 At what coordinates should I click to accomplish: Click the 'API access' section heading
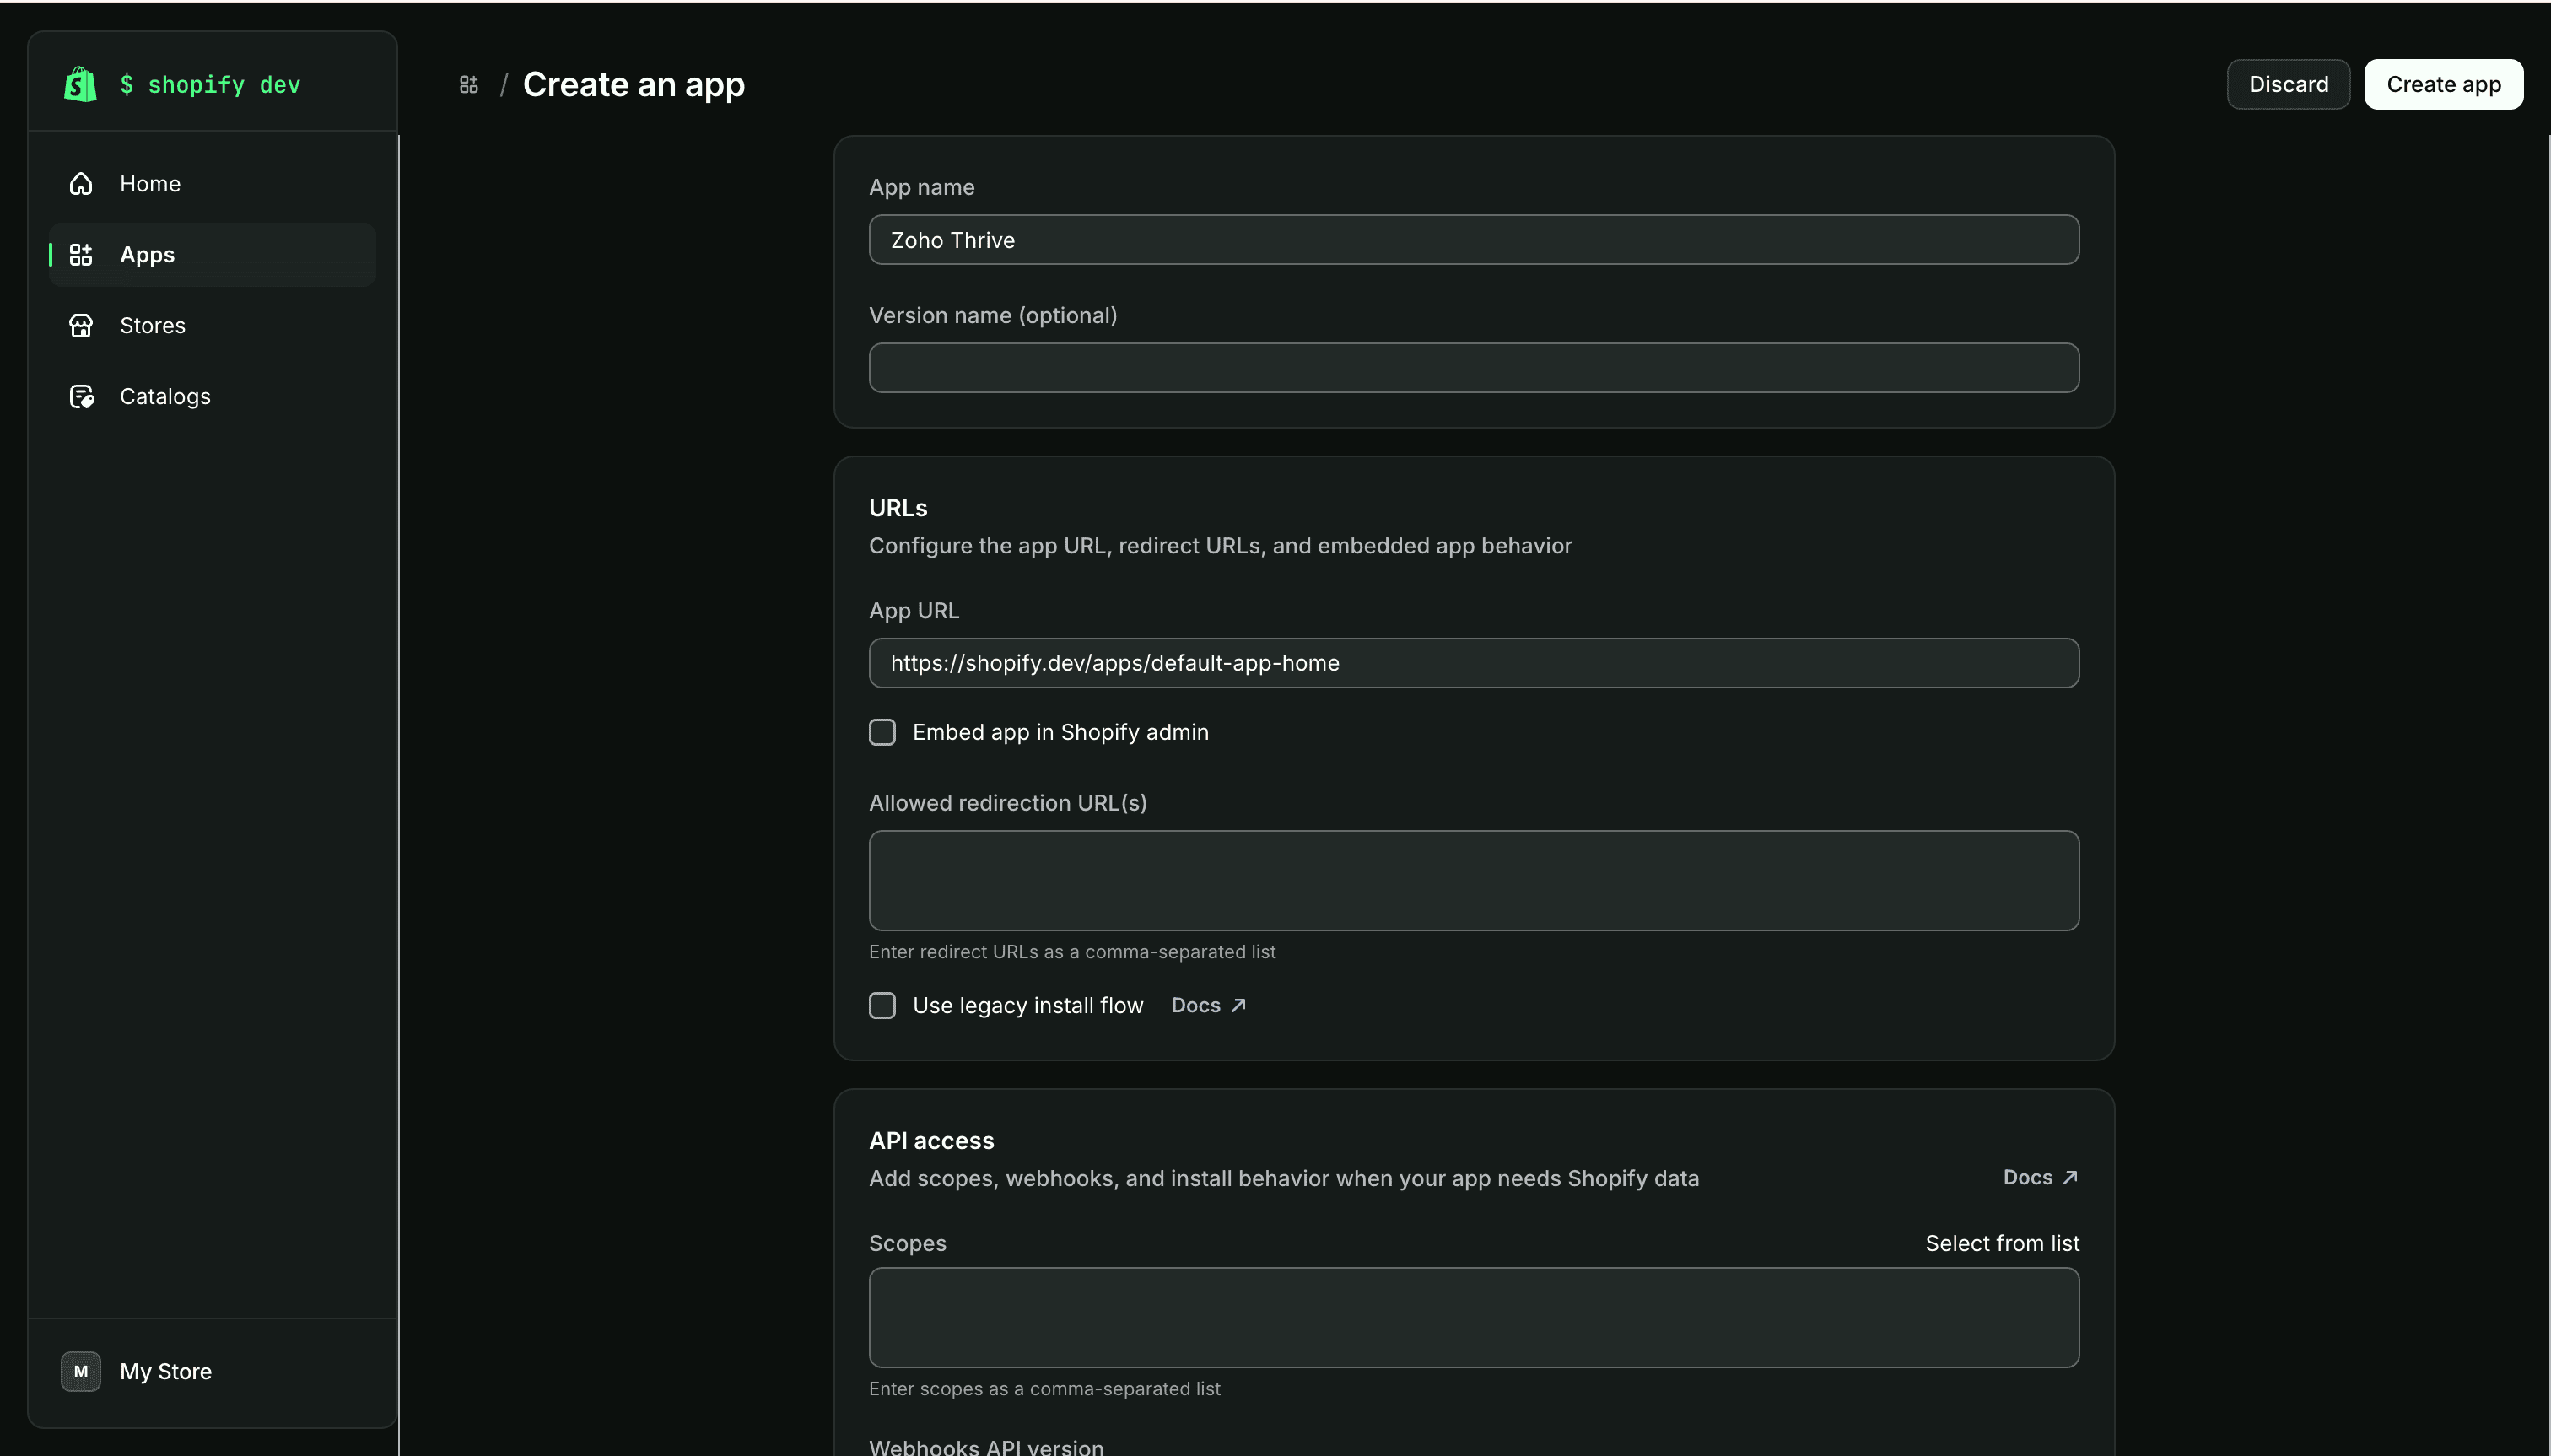[931, 1141]
